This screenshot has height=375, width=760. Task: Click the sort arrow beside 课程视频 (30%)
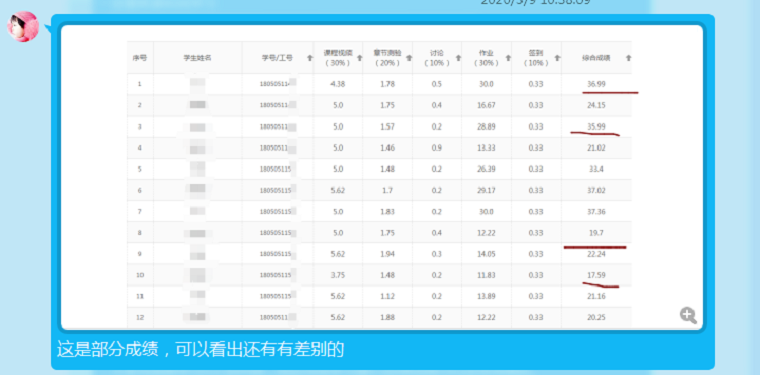(x=359, y=58)
